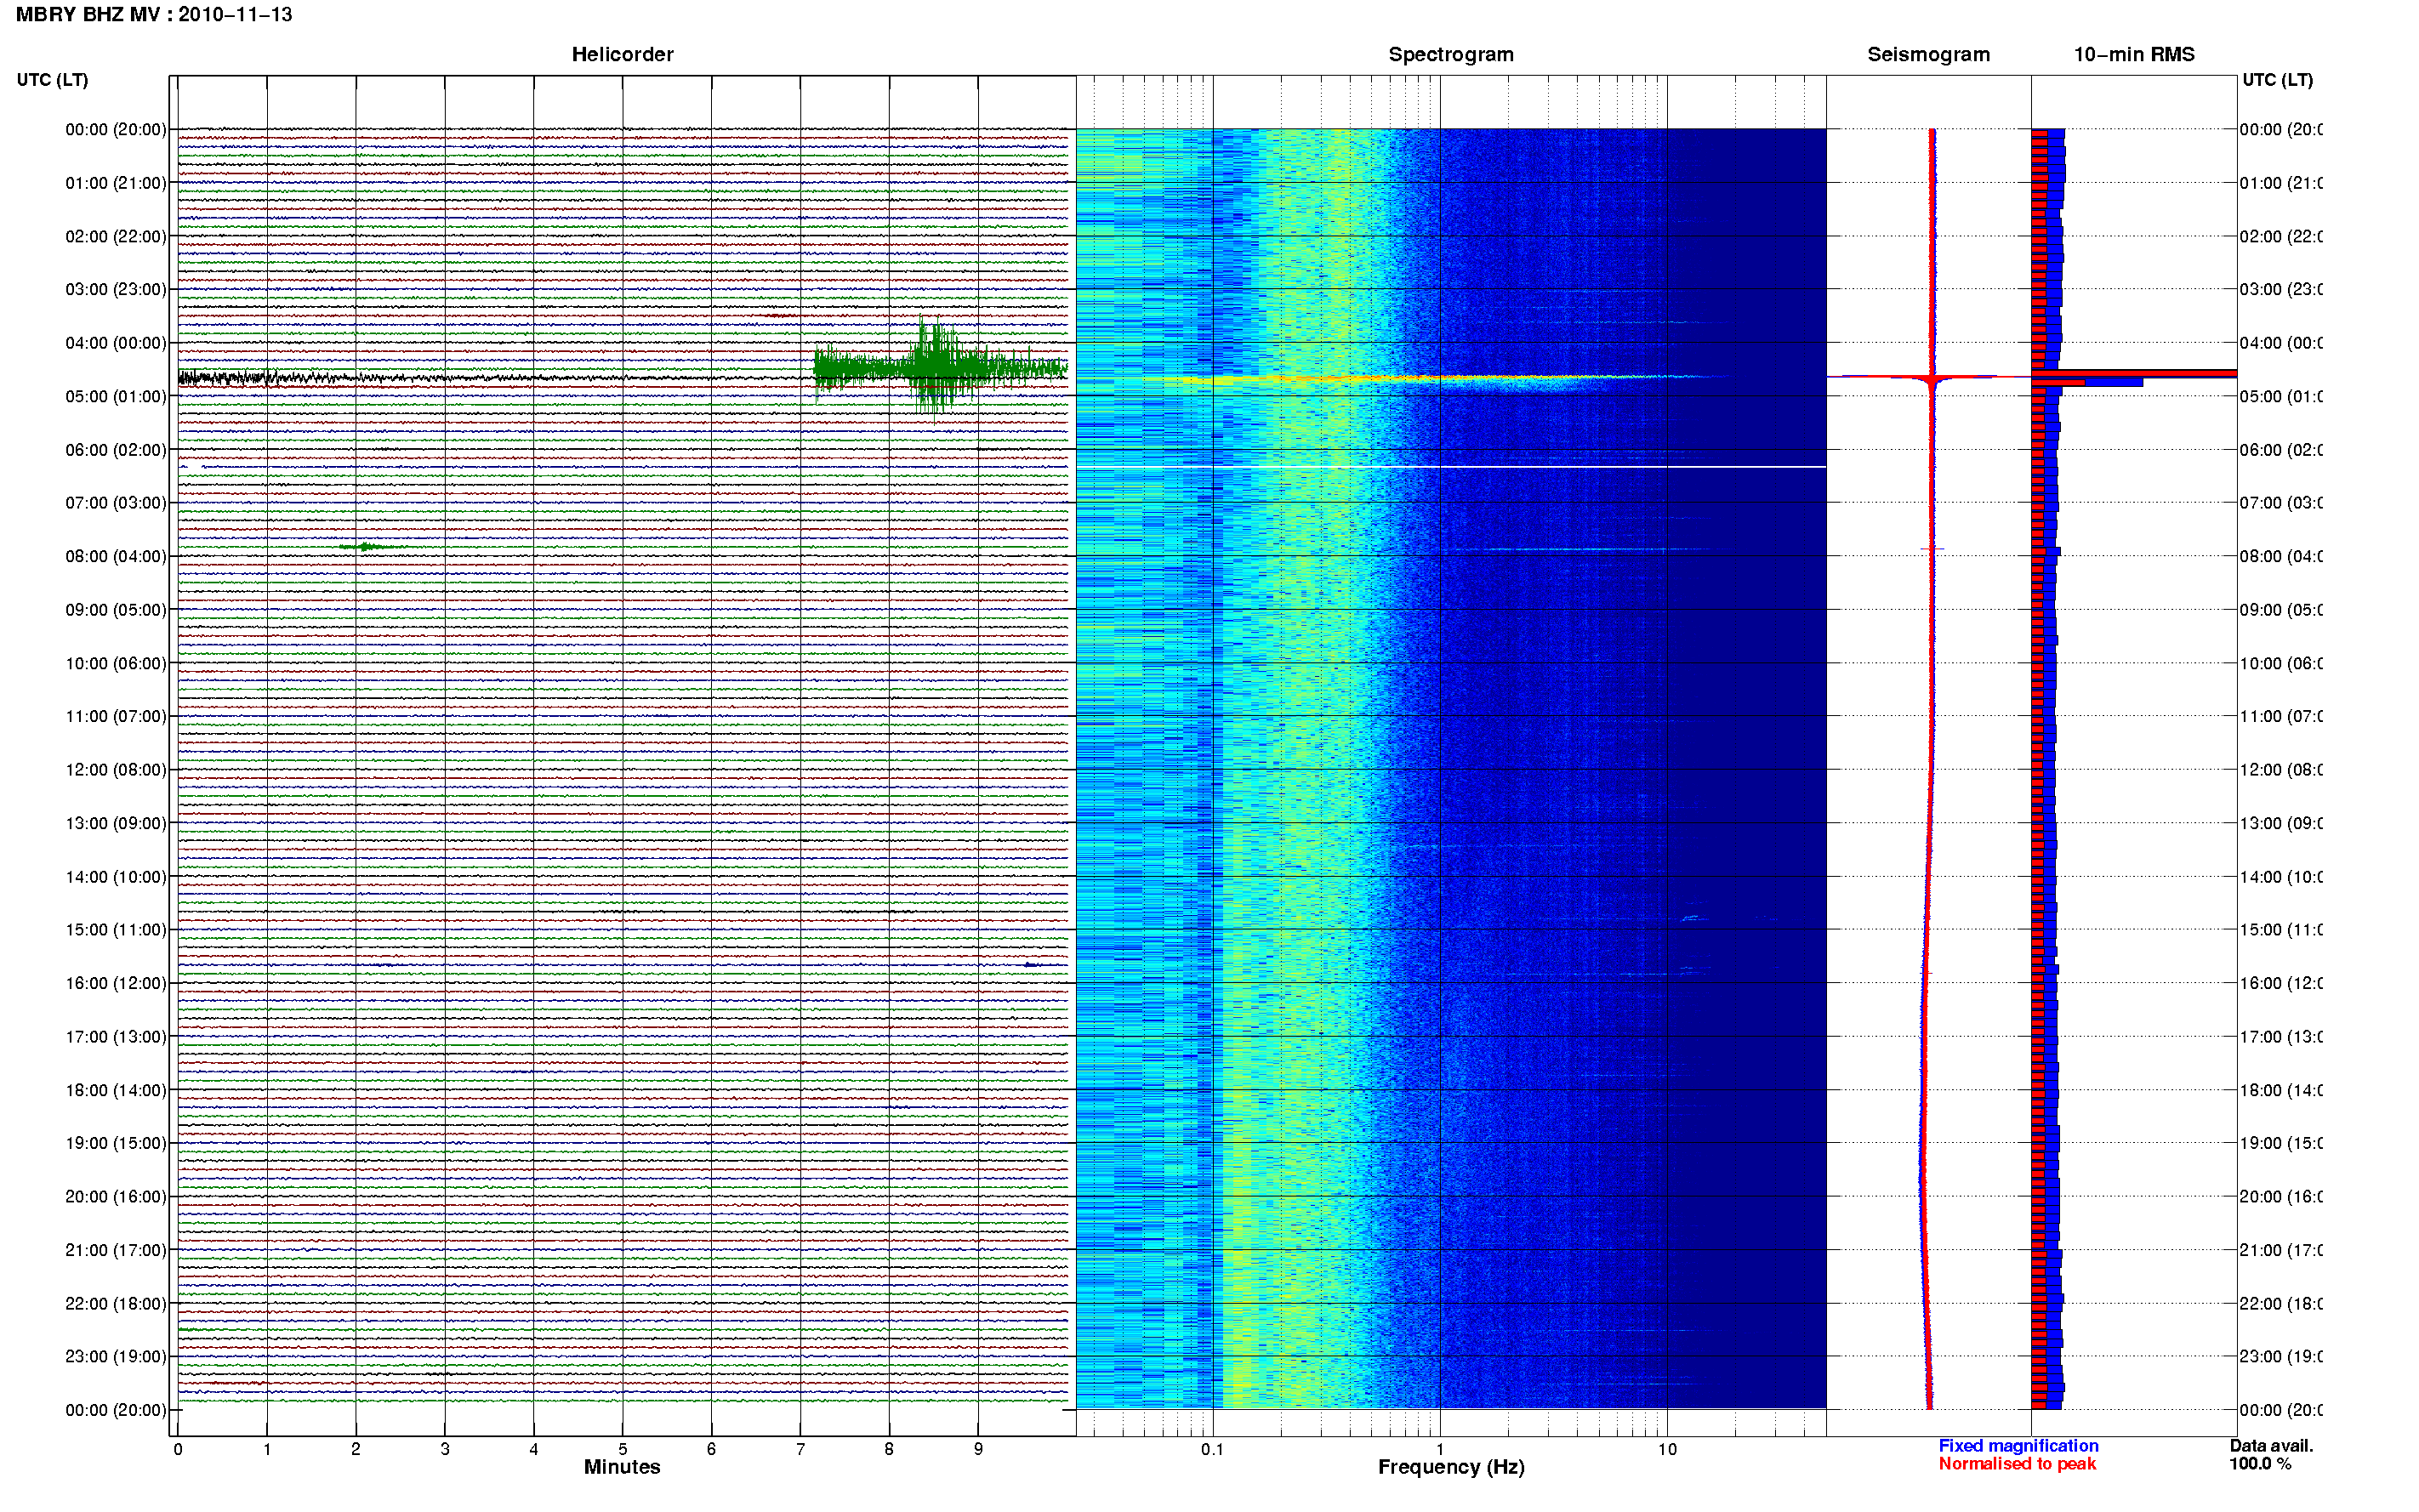Click the blue 'Fixed magnification' legend text
The width and height of the screenshot is (2419, 1512).
[x=2018, y=1446]
